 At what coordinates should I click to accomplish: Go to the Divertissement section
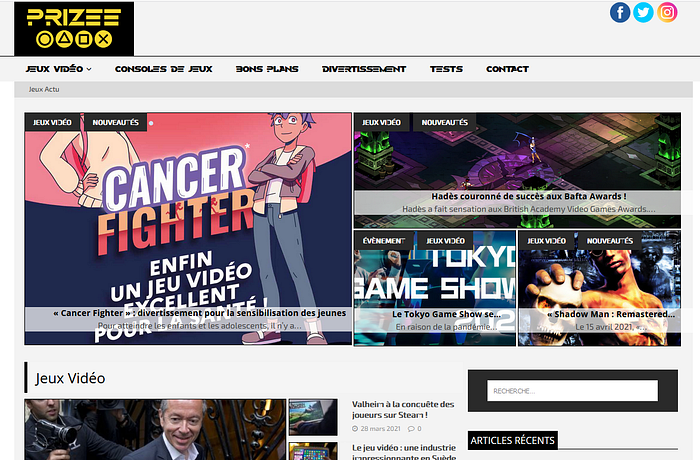click(x=364, y=69)
